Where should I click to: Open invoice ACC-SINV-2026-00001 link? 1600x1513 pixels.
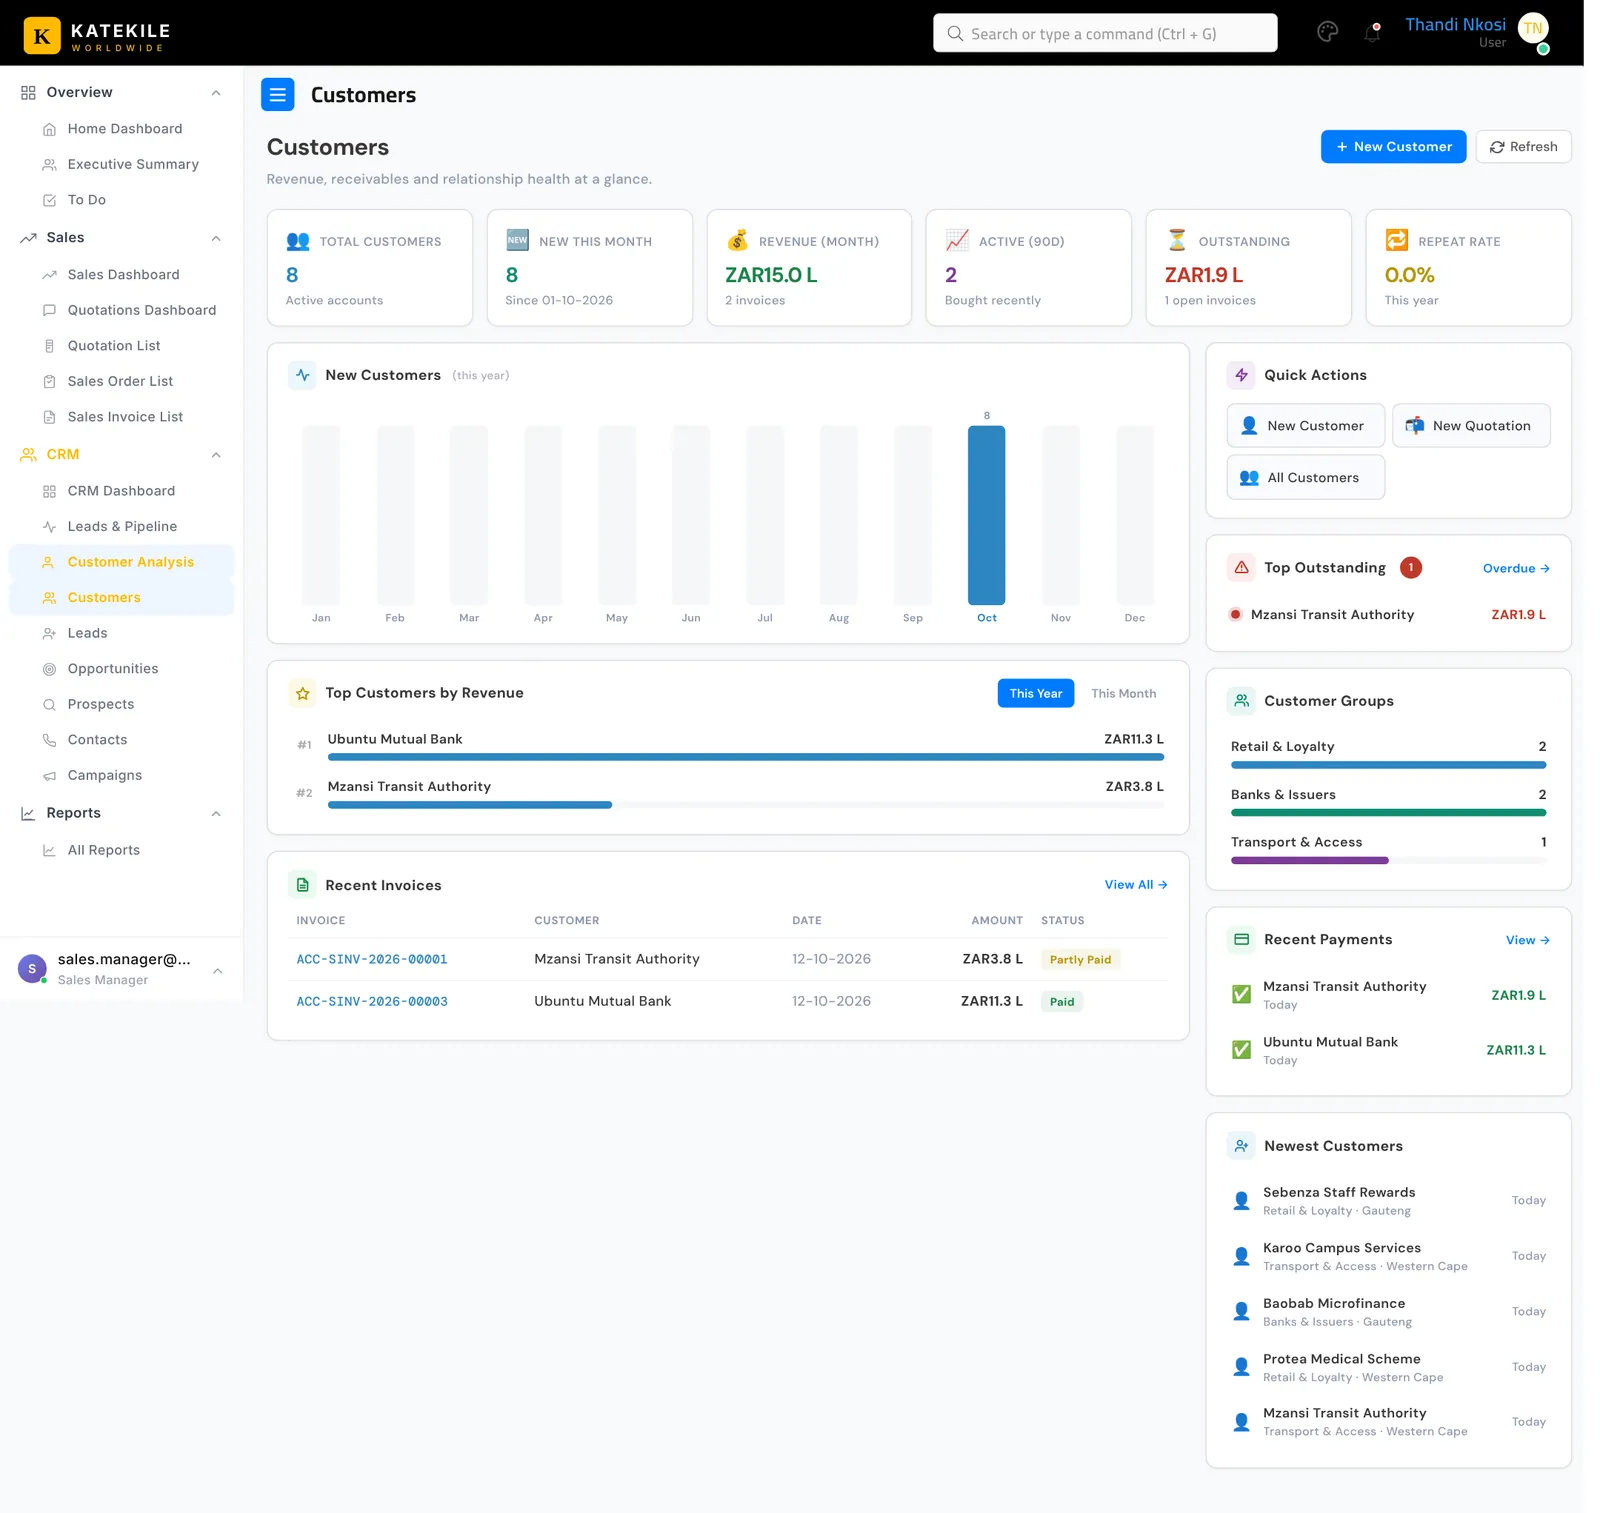[372, 959]
